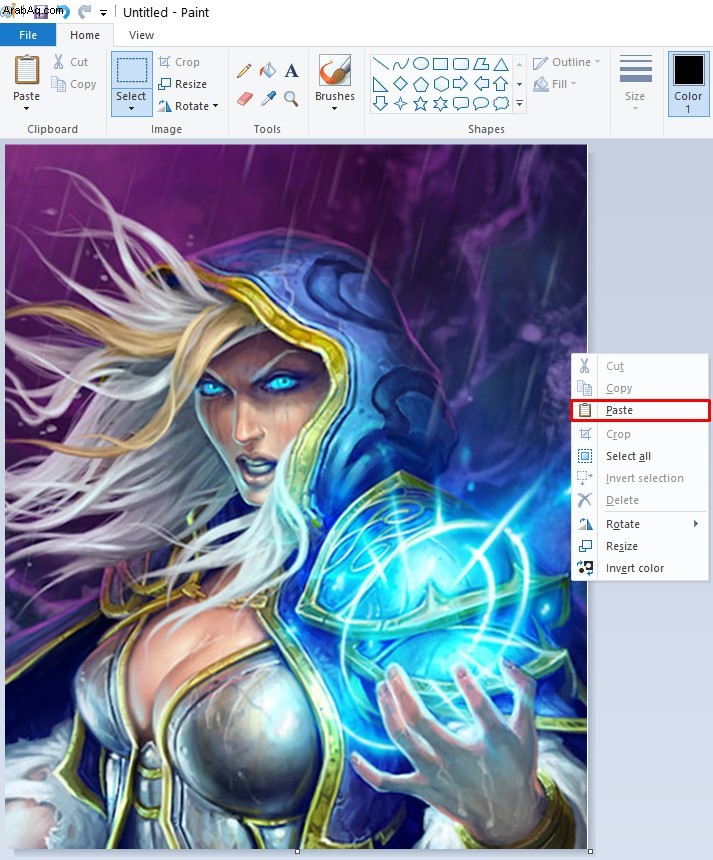Image resolution: width=713 pixels, height=860 pixels.
Task: Click the ribbon Crop button
Action: 179,62
